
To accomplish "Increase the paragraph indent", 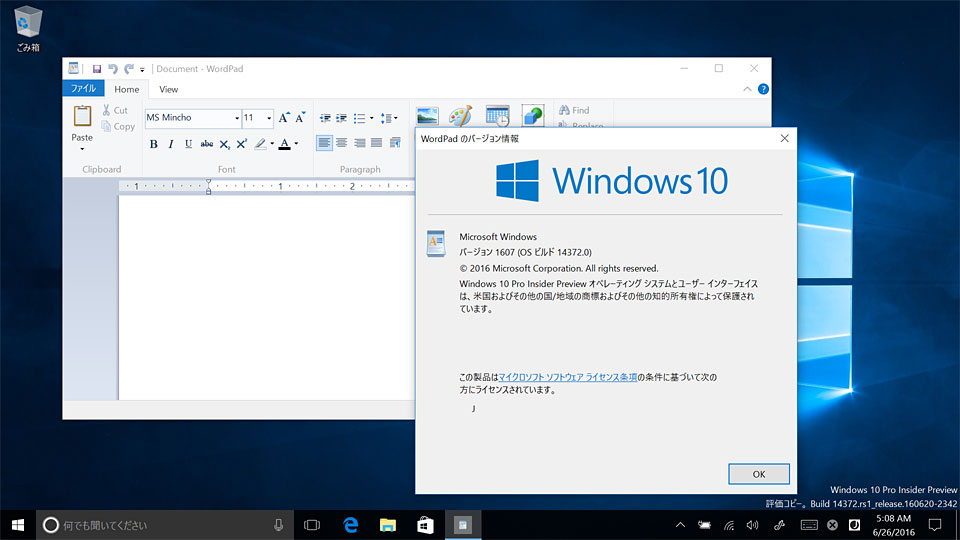I will pyautogui.click(x=342, y=118).
